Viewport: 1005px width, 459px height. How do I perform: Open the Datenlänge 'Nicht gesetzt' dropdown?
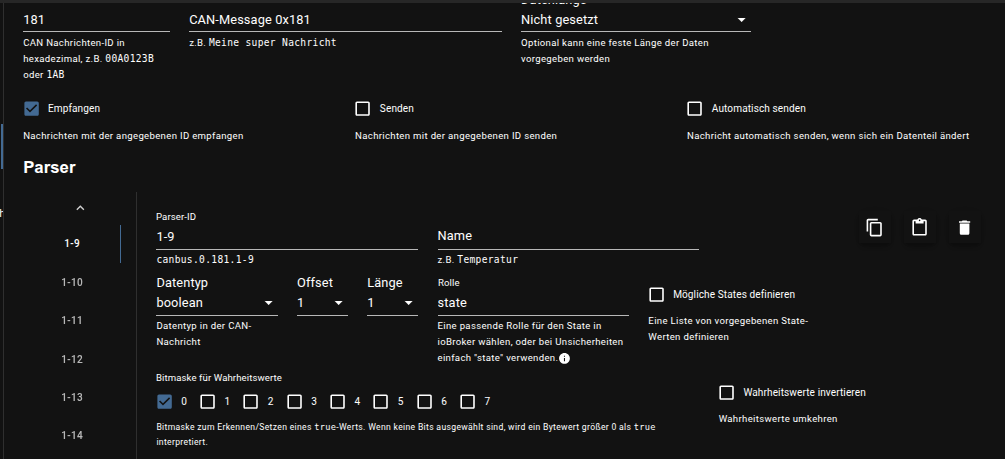635,19
